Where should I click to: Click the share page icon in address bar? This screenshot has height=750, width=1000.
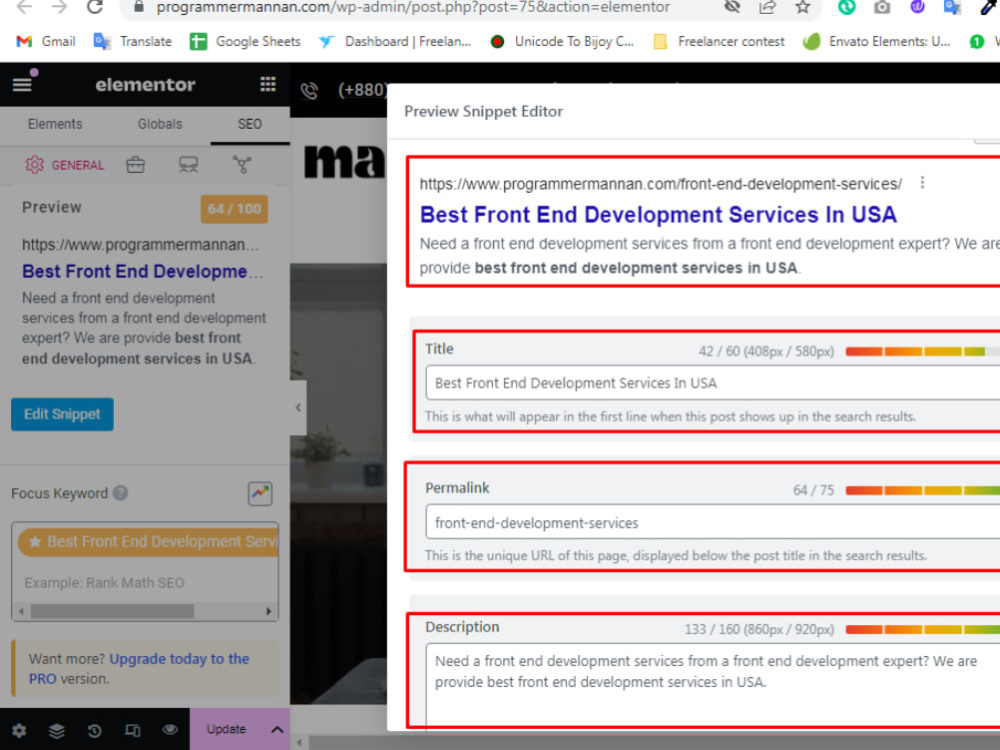pyautogui.click(x=767, y=7)
